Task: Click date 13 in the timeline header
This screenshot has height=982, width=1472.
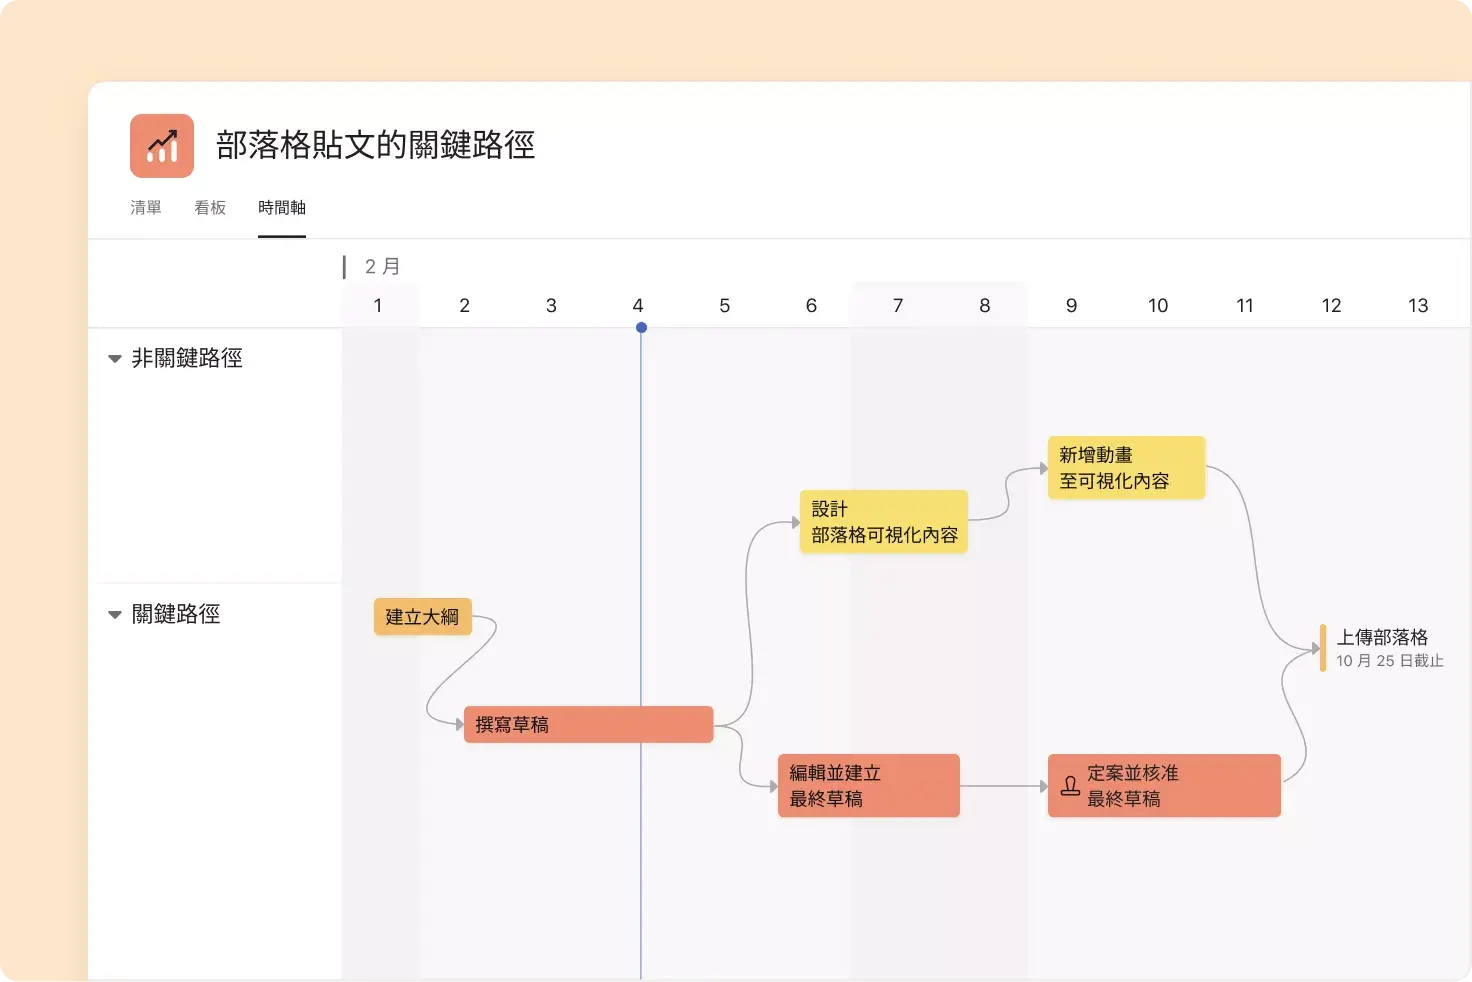Action: click(1418, 305)
